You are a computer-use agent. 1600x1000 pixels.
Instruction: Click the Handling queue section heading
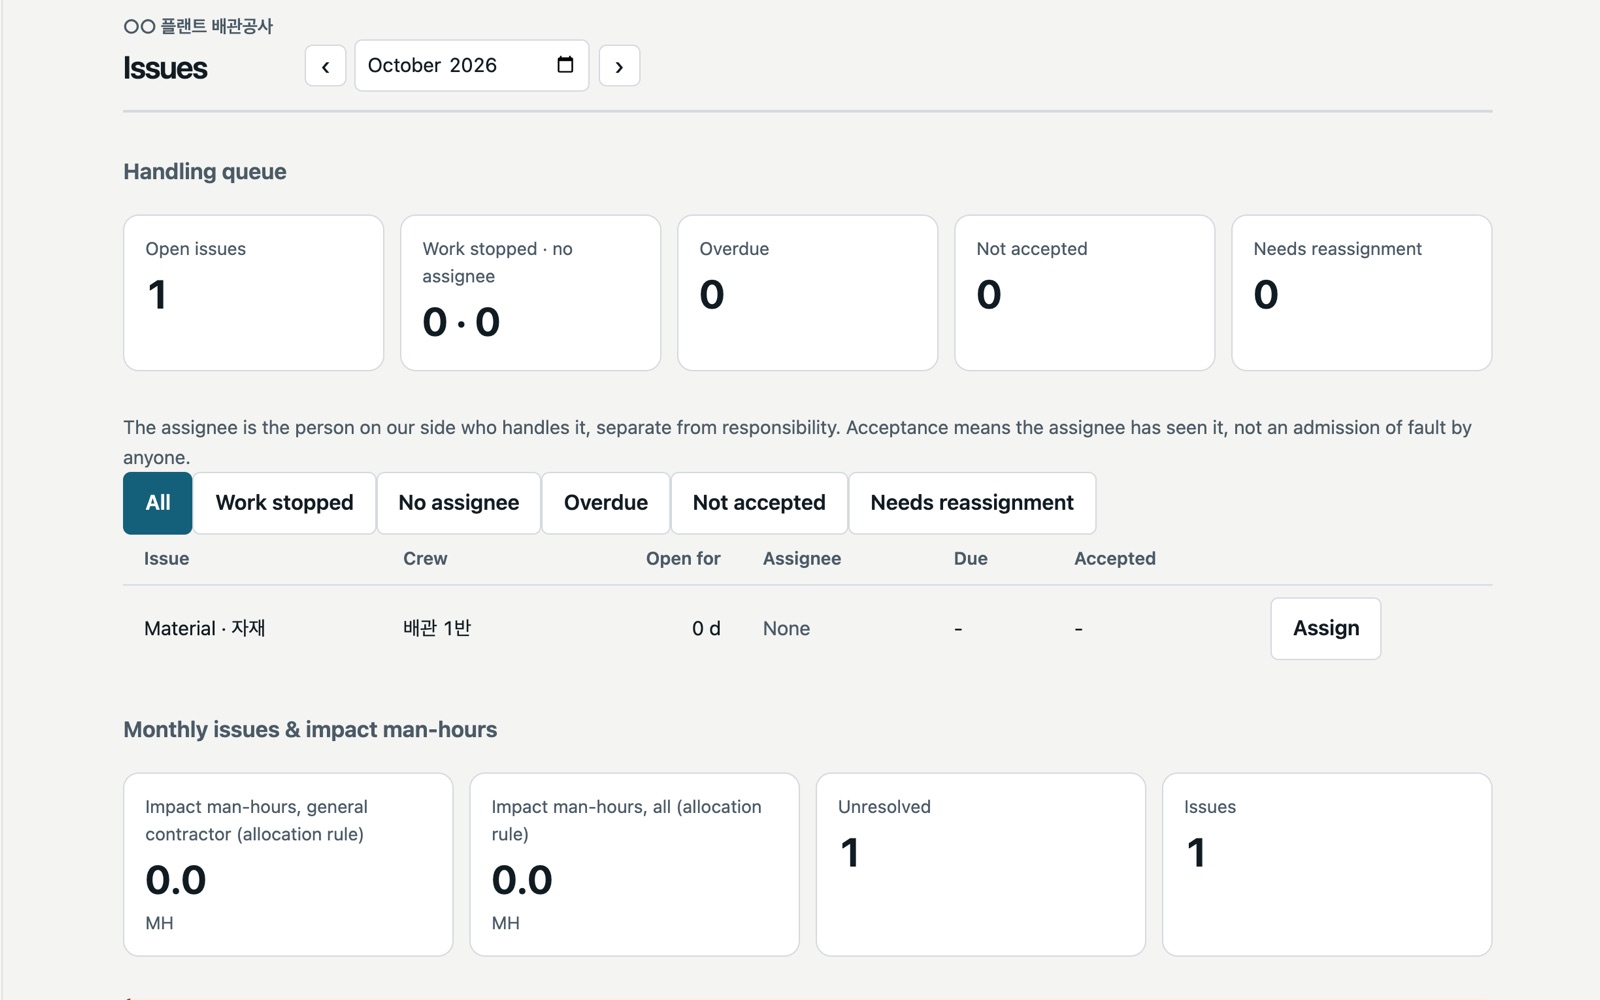[x=205, y=172]
